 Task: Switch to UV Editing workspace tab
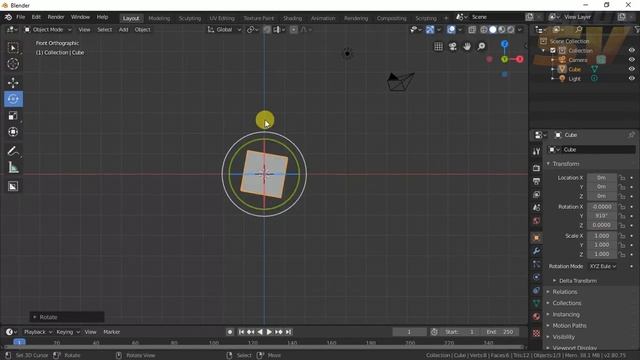point(222,18)
